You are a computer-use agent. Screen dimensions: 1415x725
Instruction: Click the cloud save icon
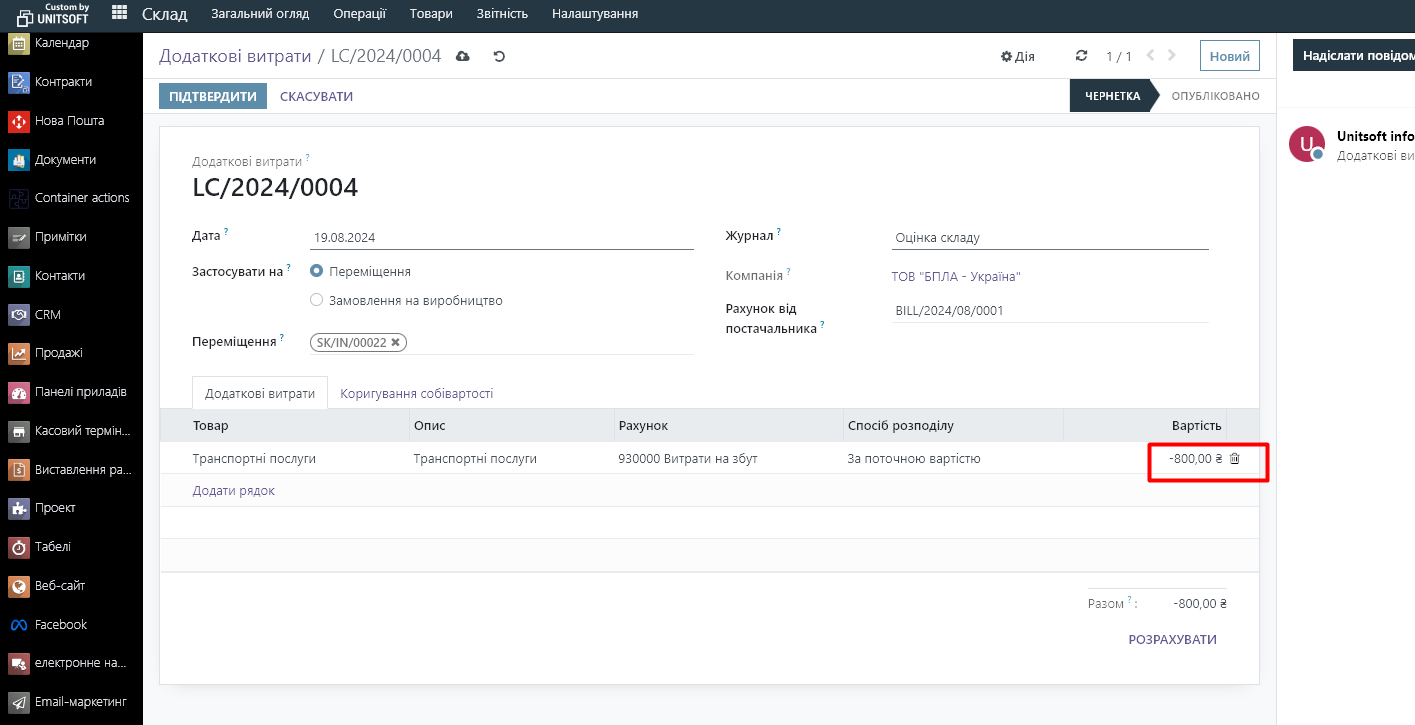pos(462,57)
